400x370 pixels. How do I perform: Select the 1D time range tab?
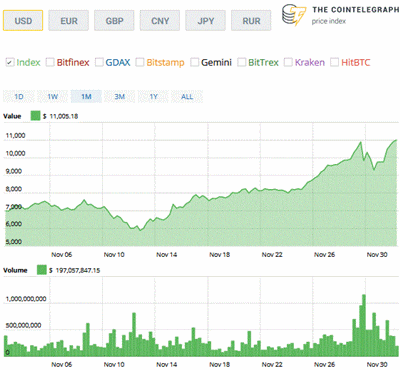(19, 97)
